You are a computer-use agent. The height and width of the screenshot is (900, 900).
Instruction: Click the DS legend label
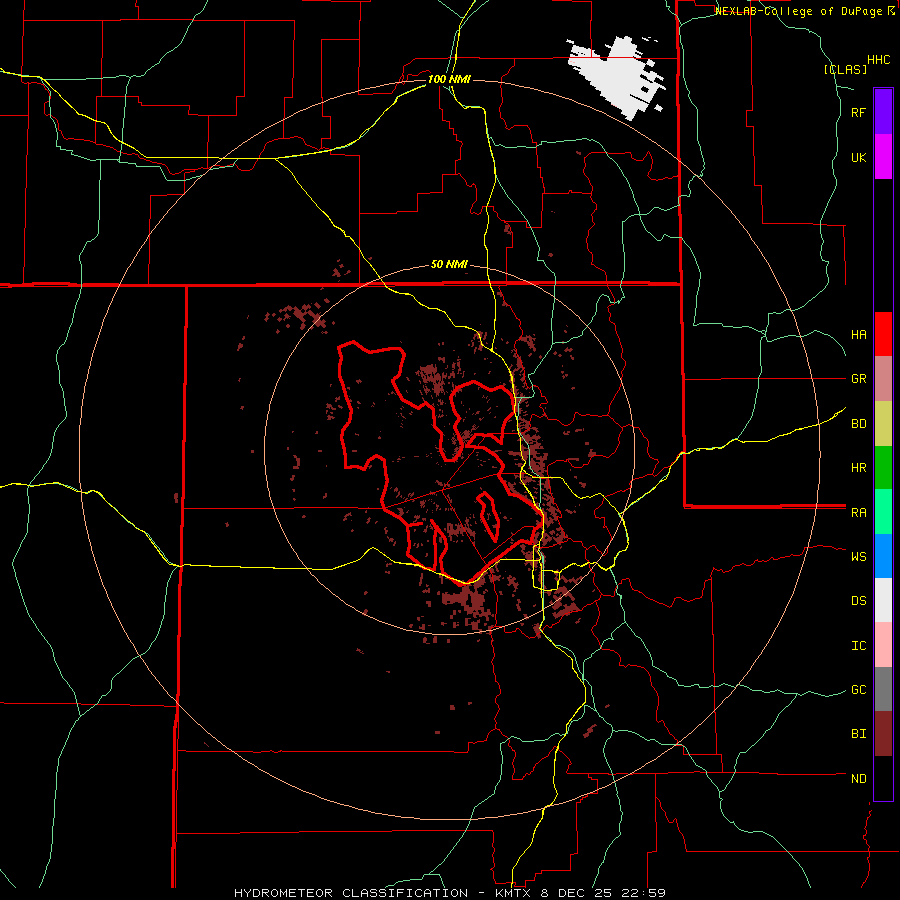pos(858,601)
